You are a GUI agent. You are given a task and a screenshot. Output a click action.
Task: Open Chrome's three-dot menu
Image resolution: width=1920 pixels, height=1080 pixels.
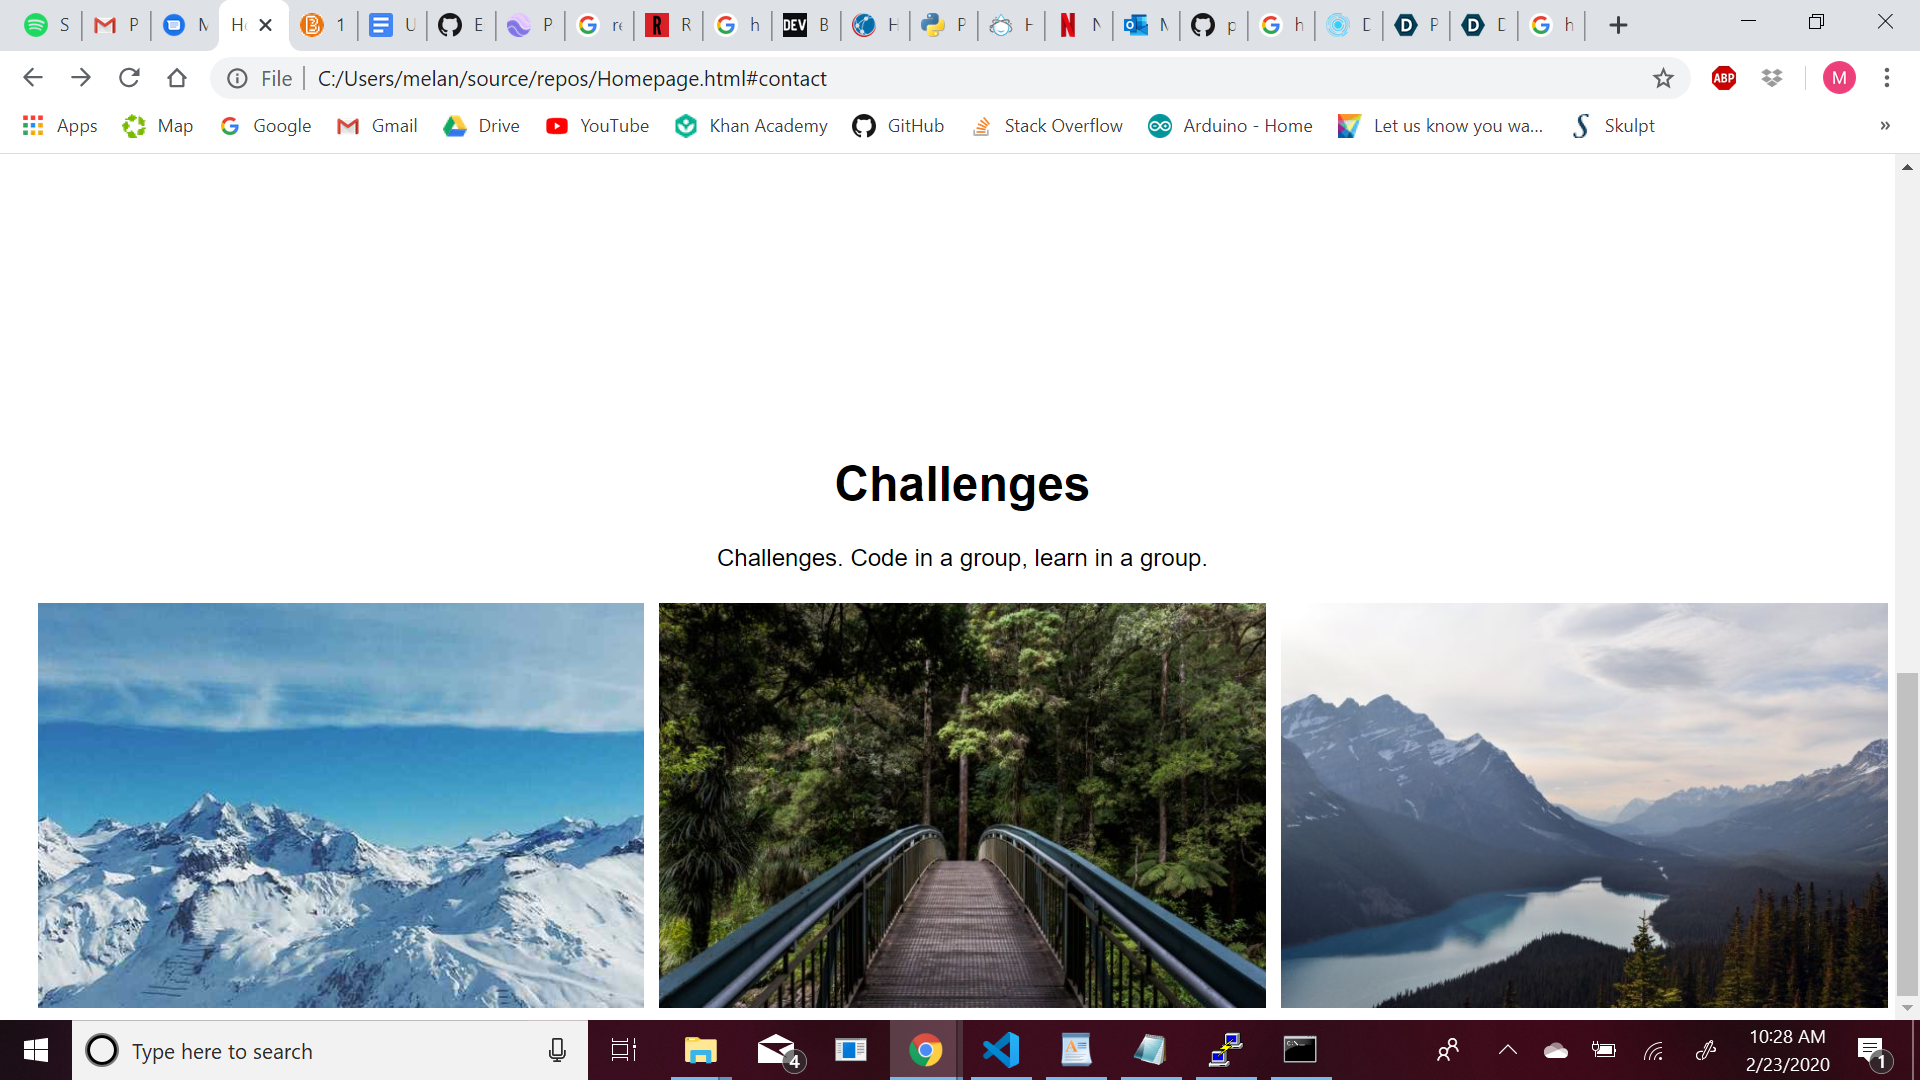(x=1886, y=78)
